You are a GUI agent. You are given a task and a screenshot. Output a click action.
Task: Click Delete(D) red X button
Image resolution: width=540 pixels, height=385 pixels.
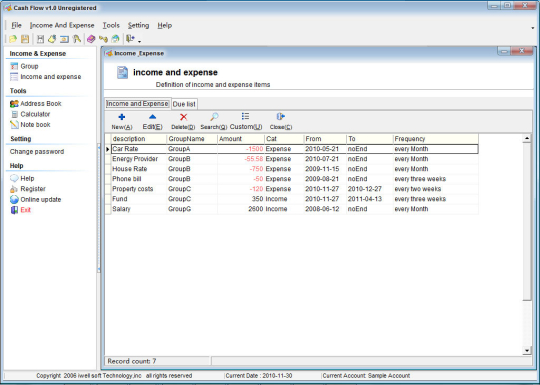(183, 122)
